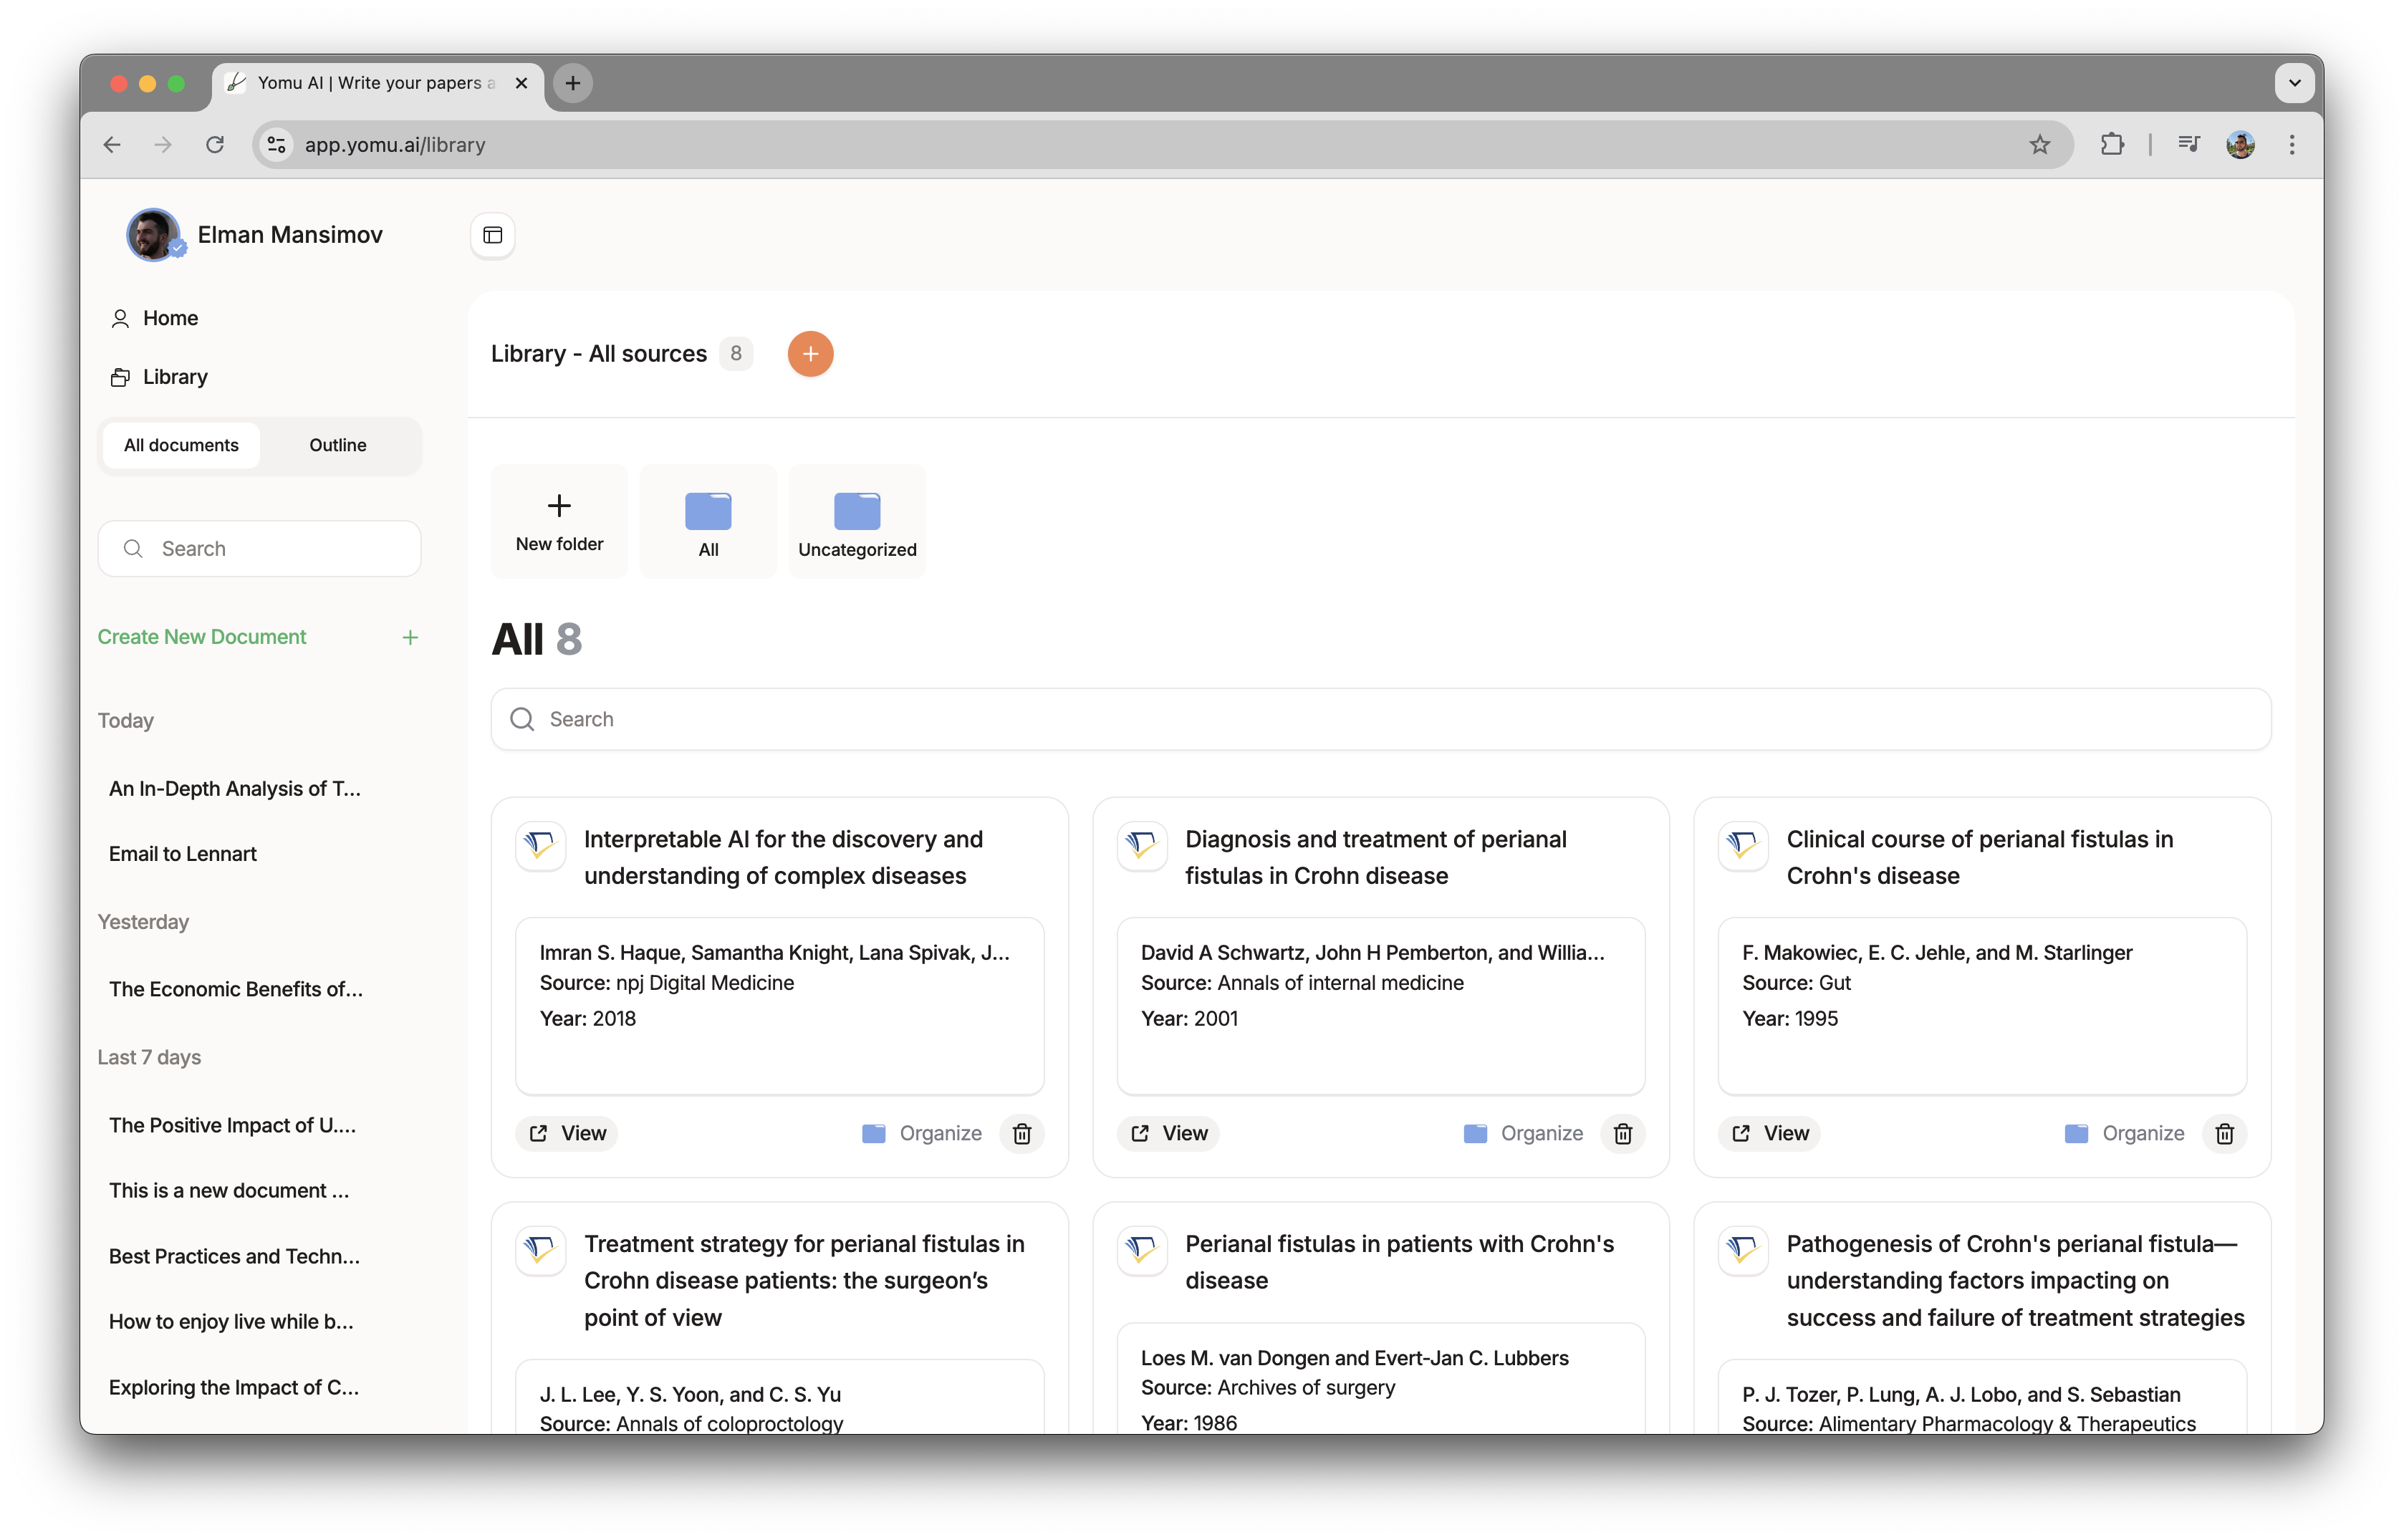The height and width of the screenshot is (1540, 2404).
Task: Switch to Outline tab
Action: pos(338,445)
